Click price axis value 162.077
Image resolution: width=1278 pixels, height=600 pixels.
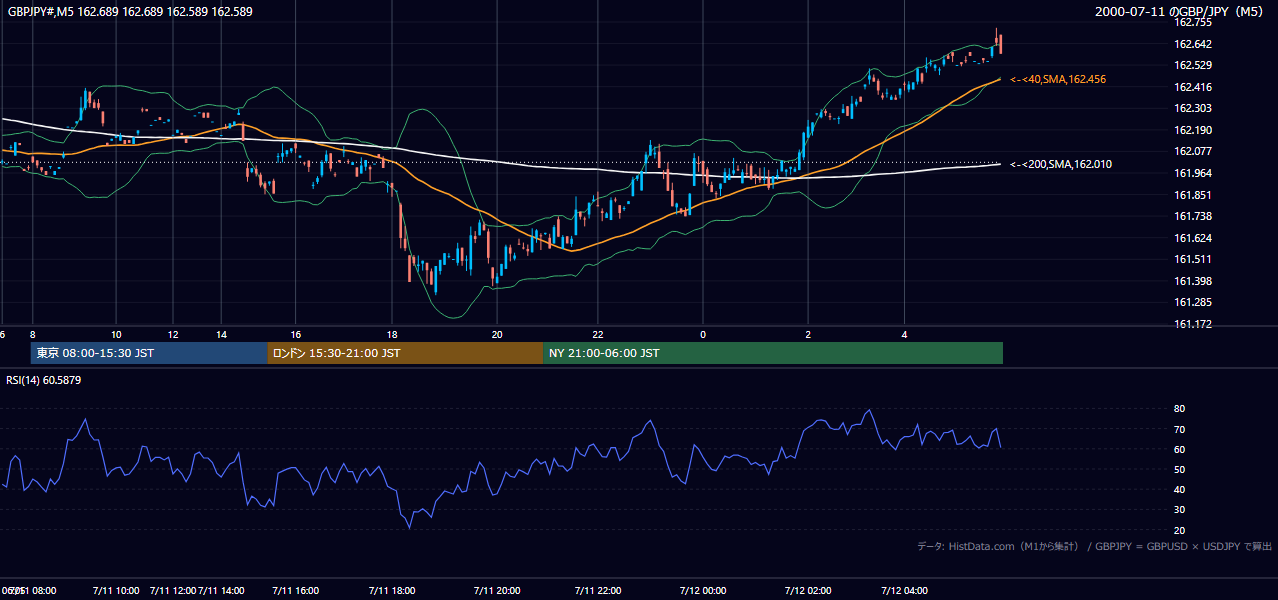[x=1192, y=151]
